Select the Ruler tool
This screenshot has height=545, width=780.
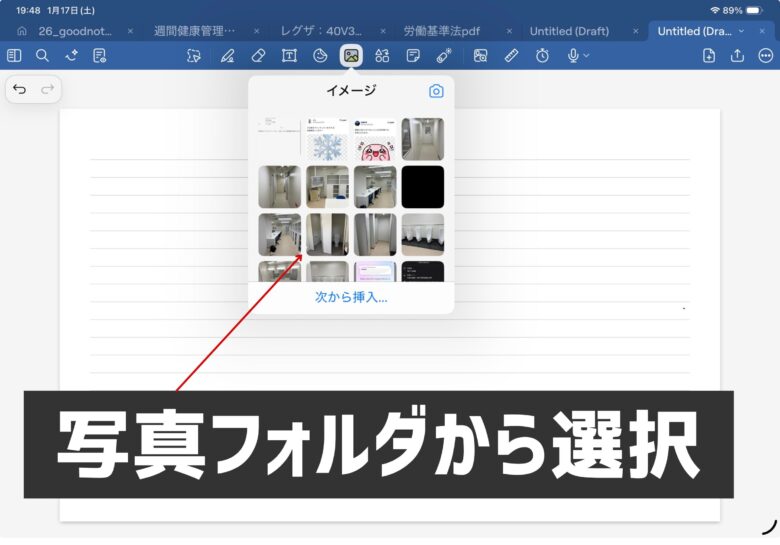511,56
